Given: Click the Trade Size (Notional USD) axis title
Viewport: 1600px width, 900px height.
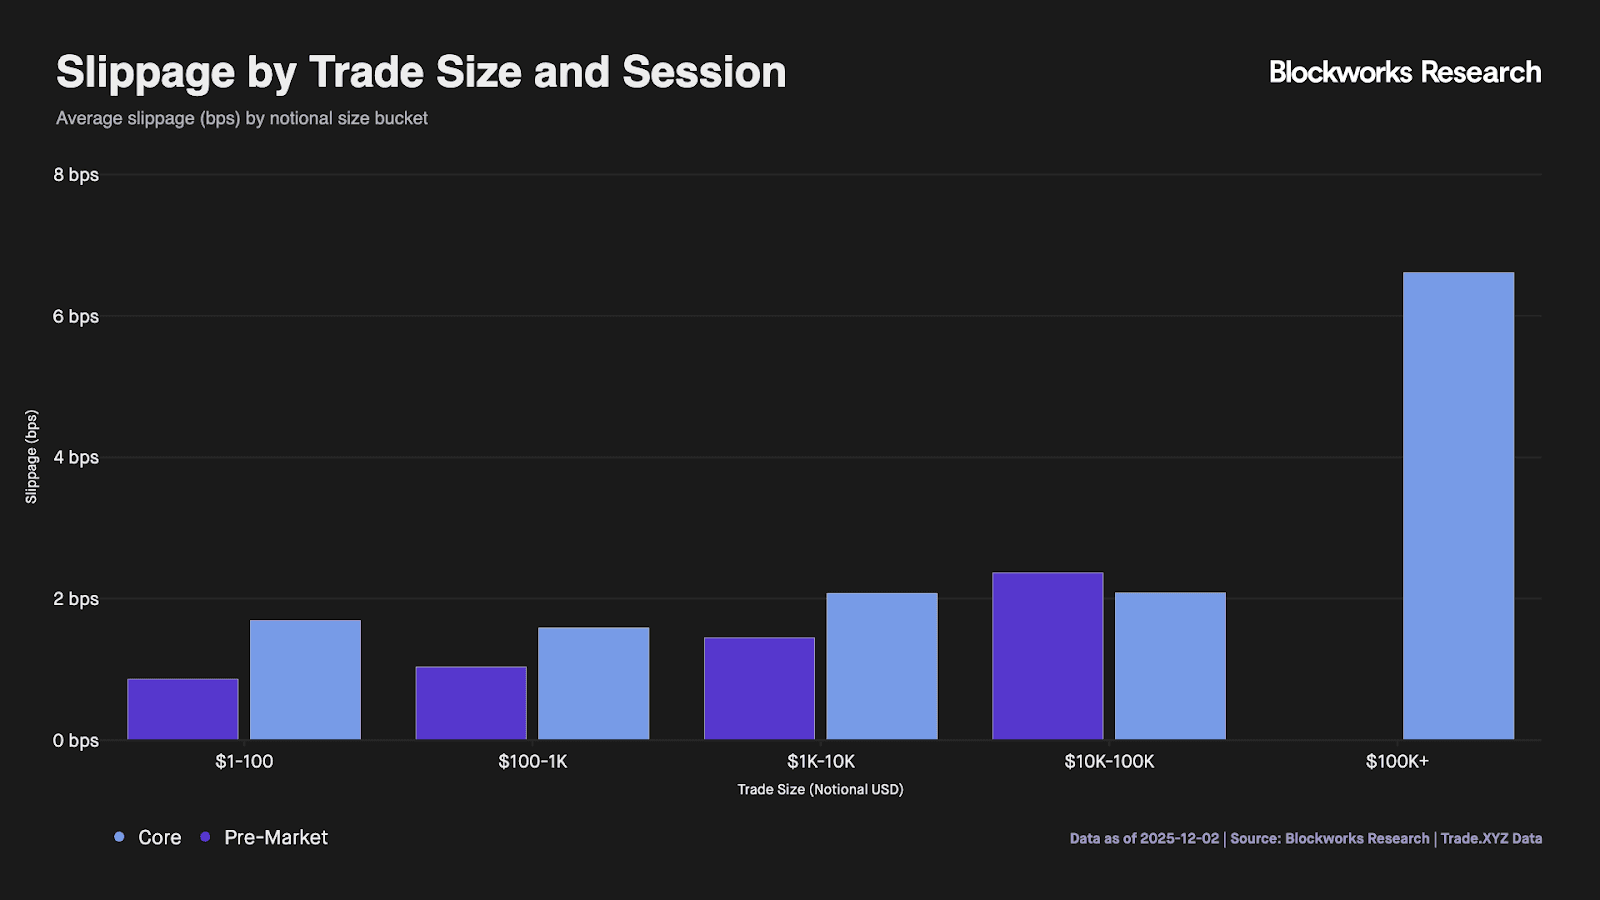Looking at the screenshot, I should click(820, 789).
